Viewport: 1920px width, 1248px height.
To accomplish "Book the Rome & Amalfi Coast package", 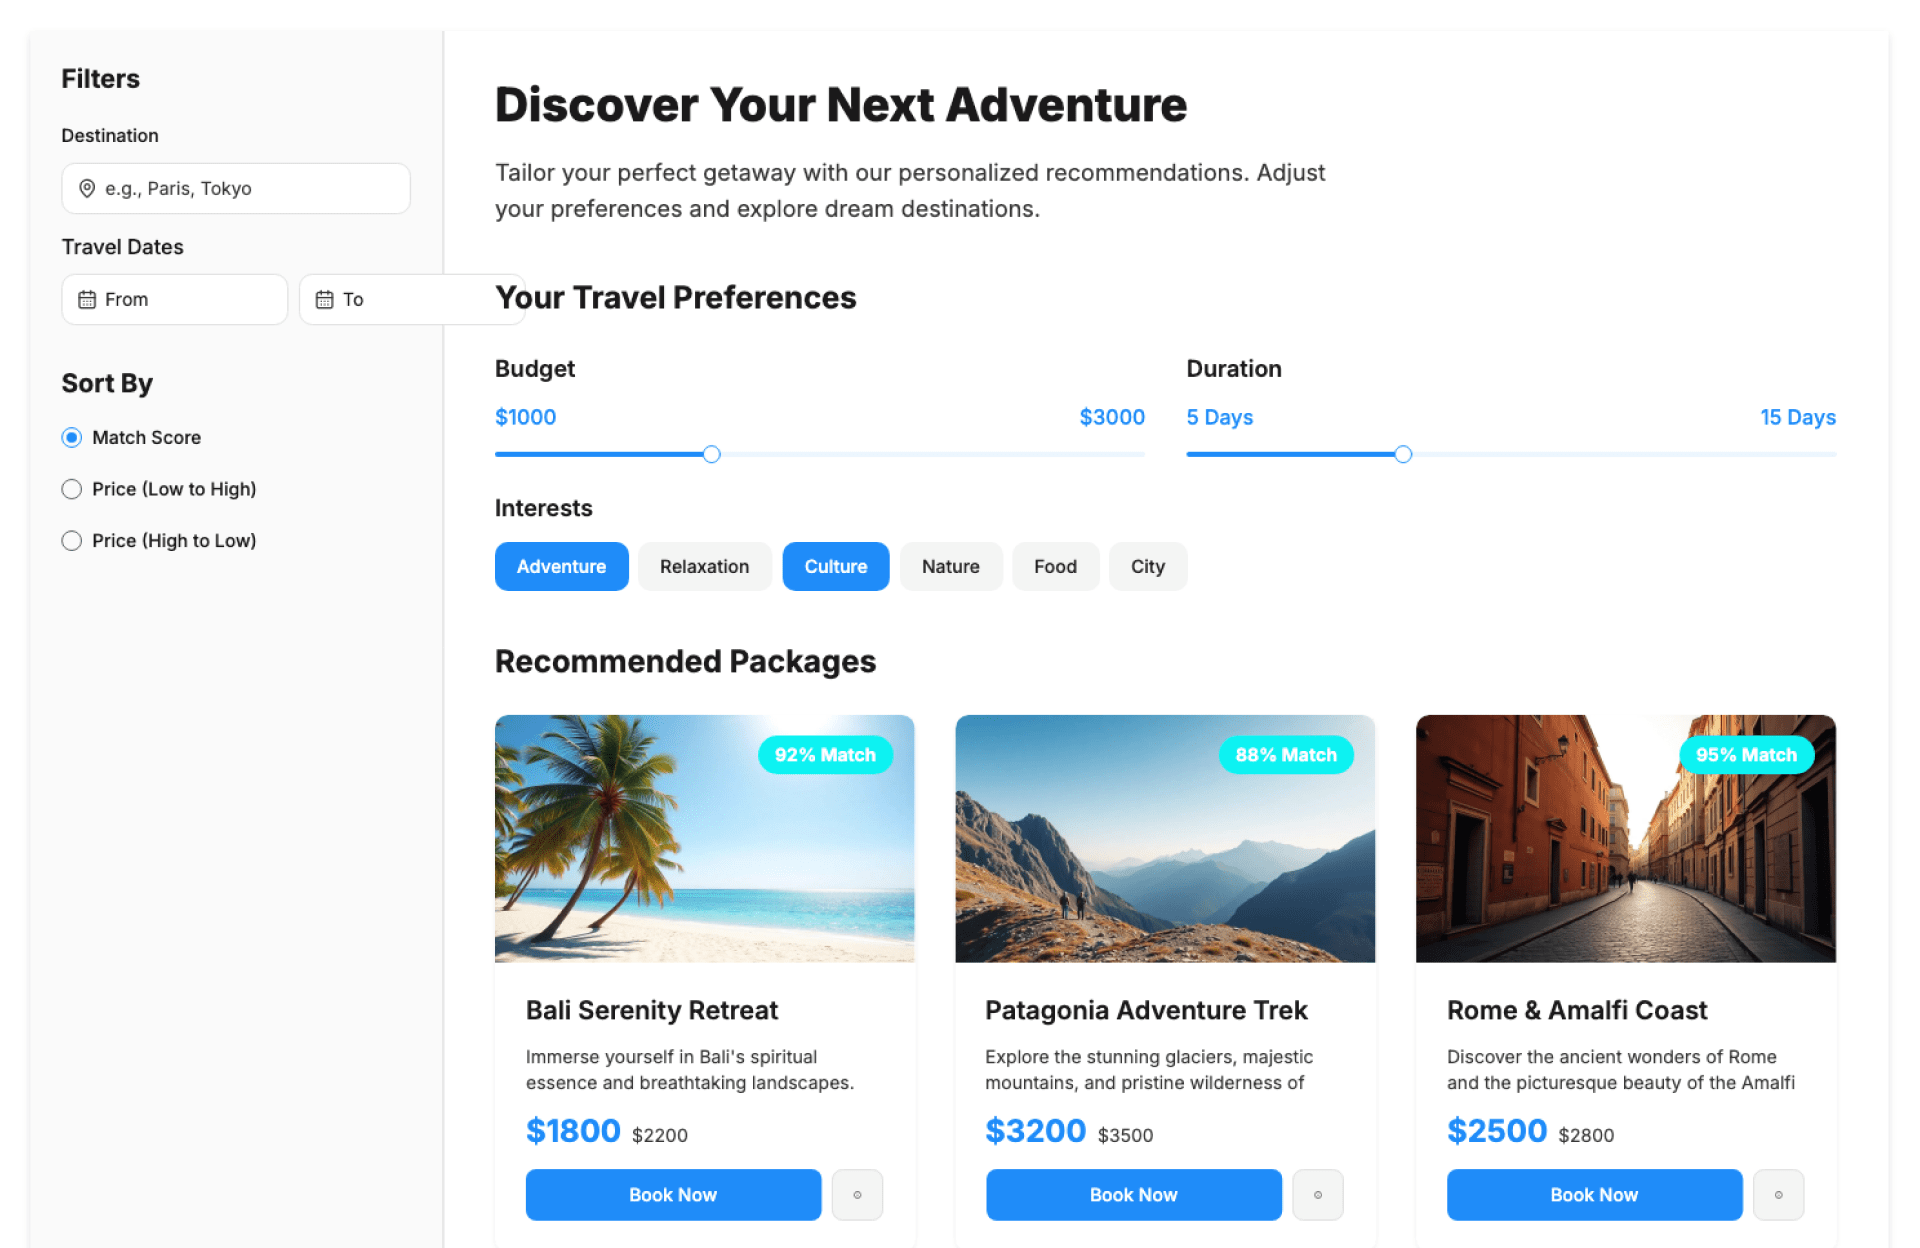I will coord(1594,1194).
